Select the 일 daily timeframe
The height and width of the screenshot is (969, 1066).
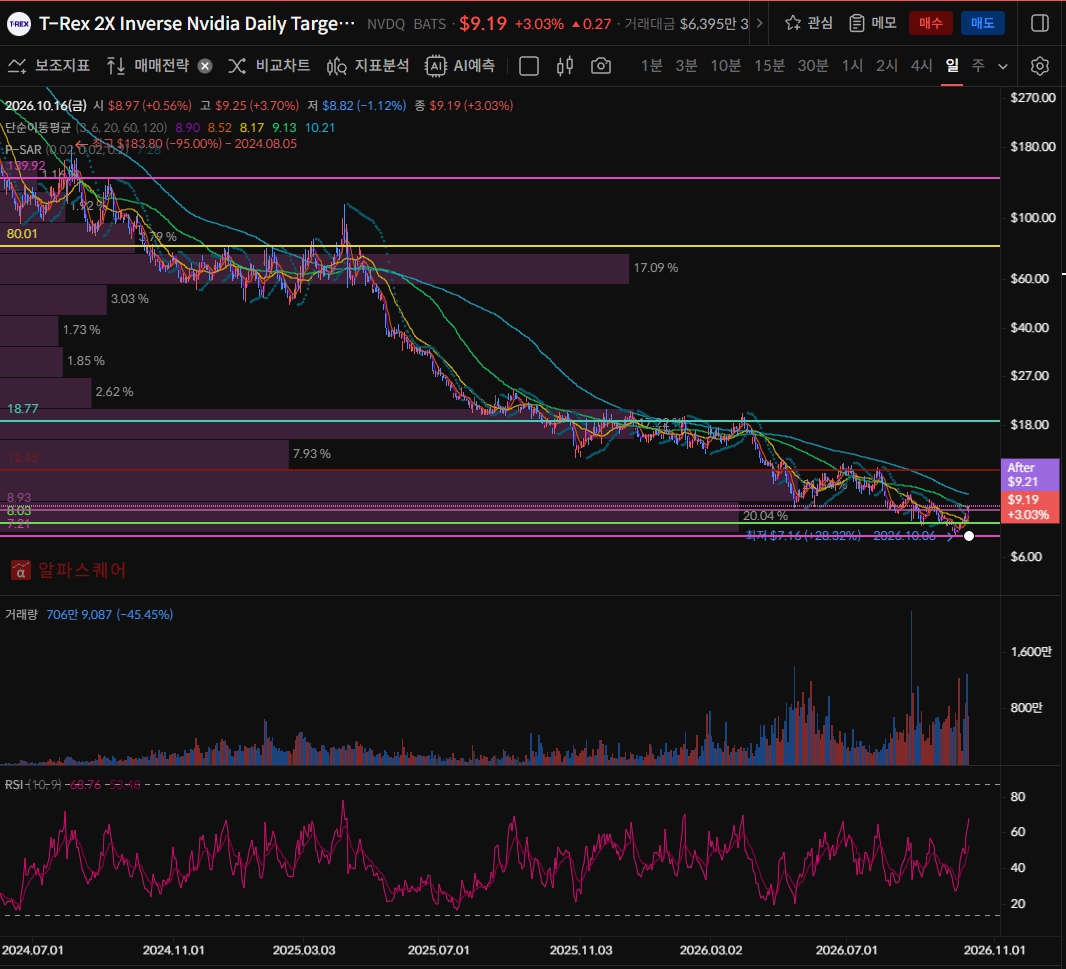(x=952, y=65)
